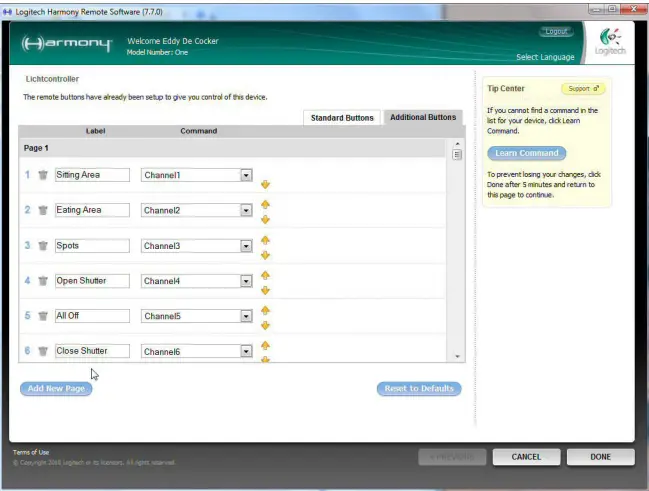Click the Logout button
The width and height of the screenshot is (649, 491).
[556, 31]
